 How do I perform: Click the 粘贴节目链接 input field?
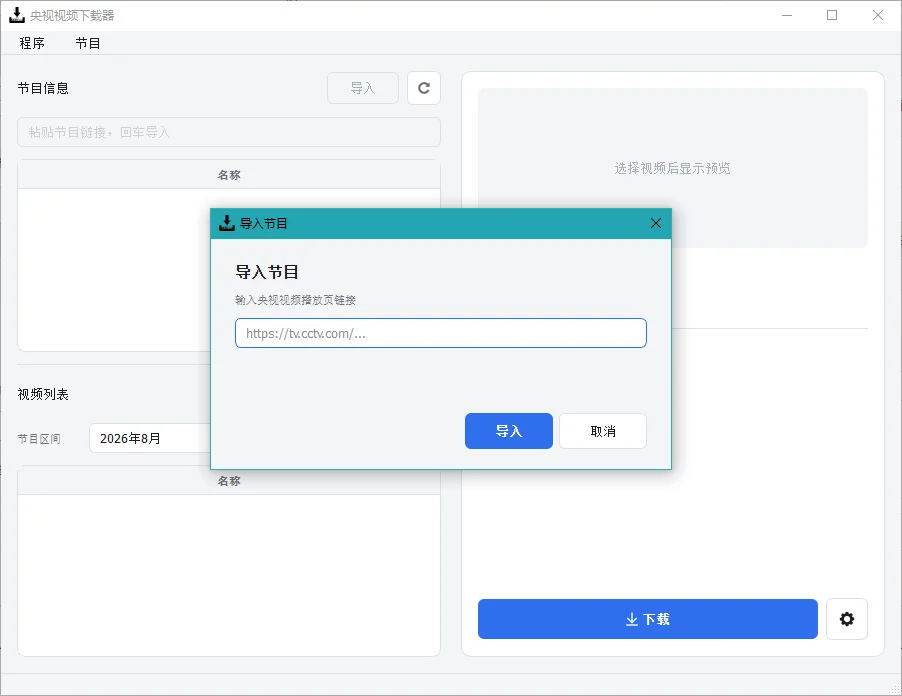(x=229, y=132)
